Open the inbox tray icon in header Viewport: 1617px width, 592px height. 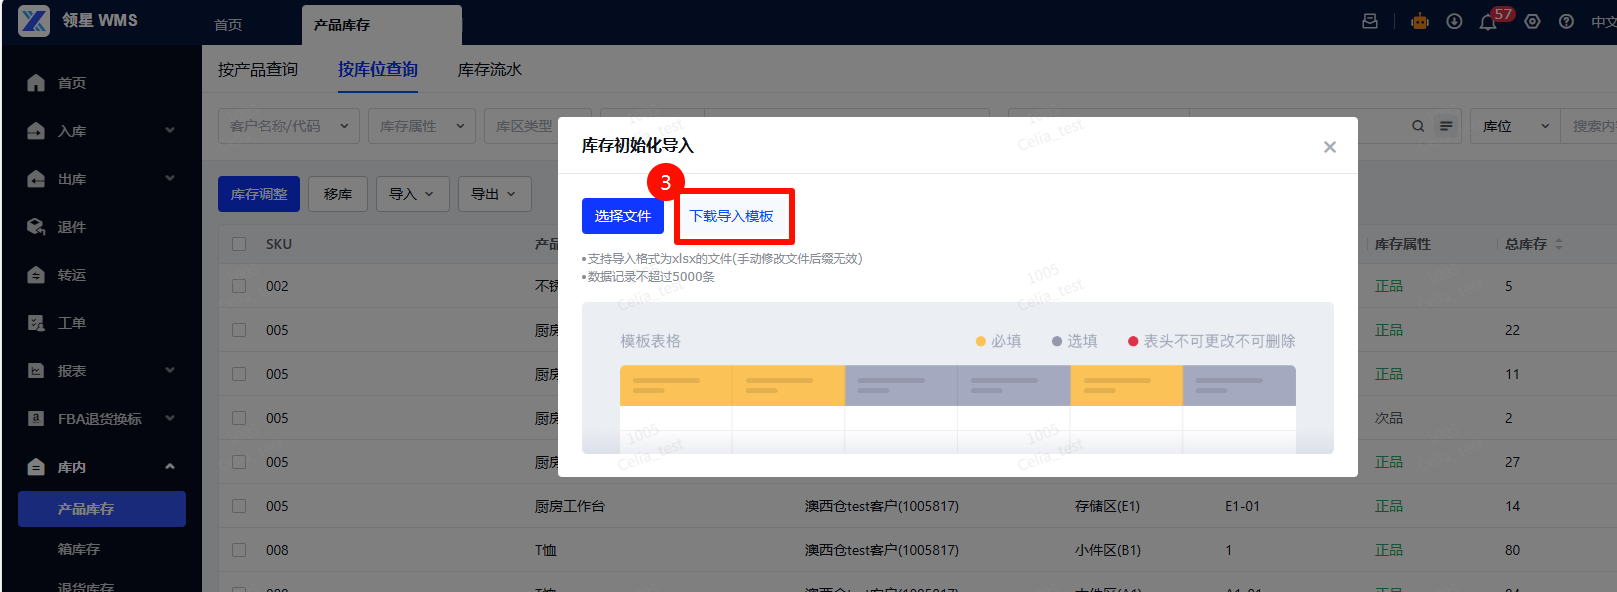pyautogui.click(x=1370, y=21)
